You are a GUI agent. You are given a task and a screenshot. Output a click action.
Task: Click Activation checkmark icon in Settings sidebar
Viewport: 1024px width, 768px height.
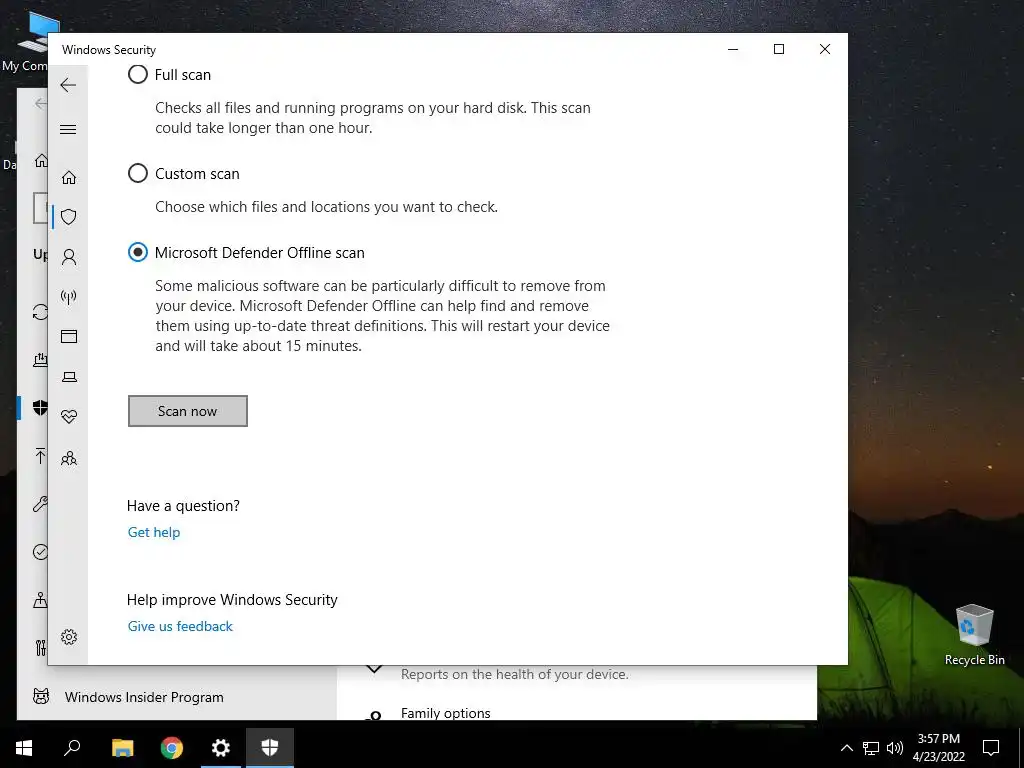(x=40, y=552)
